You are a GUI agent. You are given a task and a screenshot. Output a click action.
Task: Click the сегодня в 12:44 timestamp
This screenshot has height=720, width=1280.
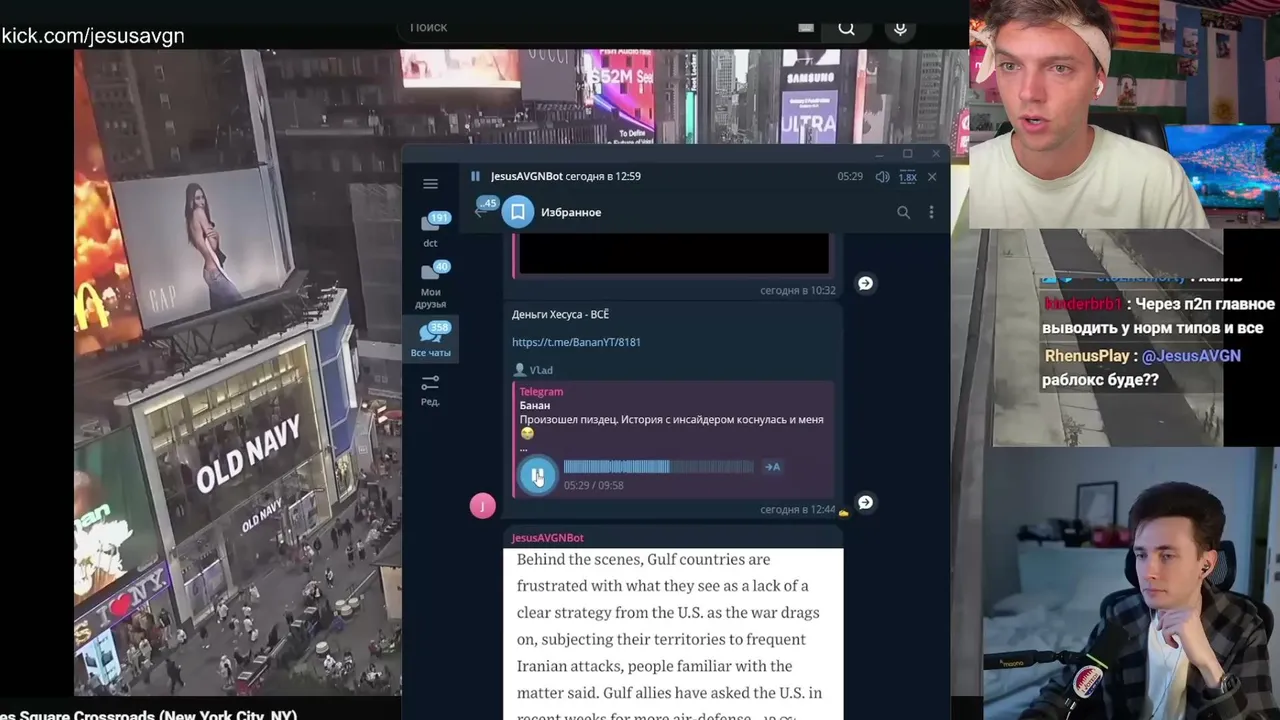click(798, 510)
